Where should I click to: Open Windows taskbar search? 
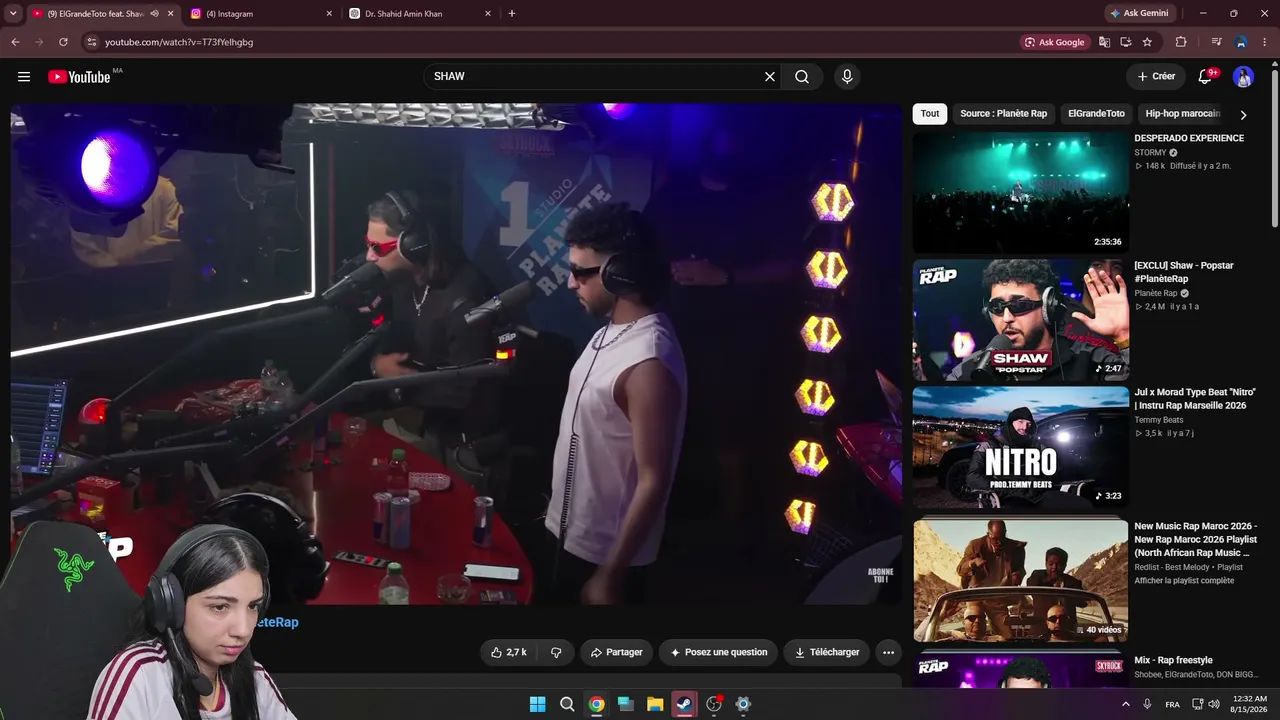(x=567, y=704)
